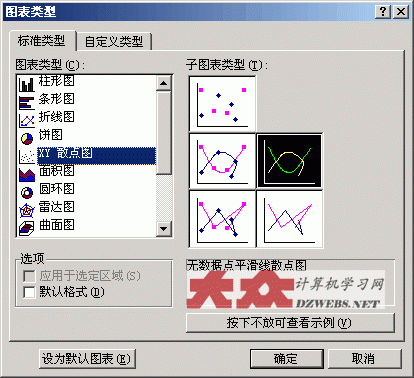This screenshot has height=378, width=414.
Task: Select the 圆环图 doughnut chart icon
Action: [27, 192]
